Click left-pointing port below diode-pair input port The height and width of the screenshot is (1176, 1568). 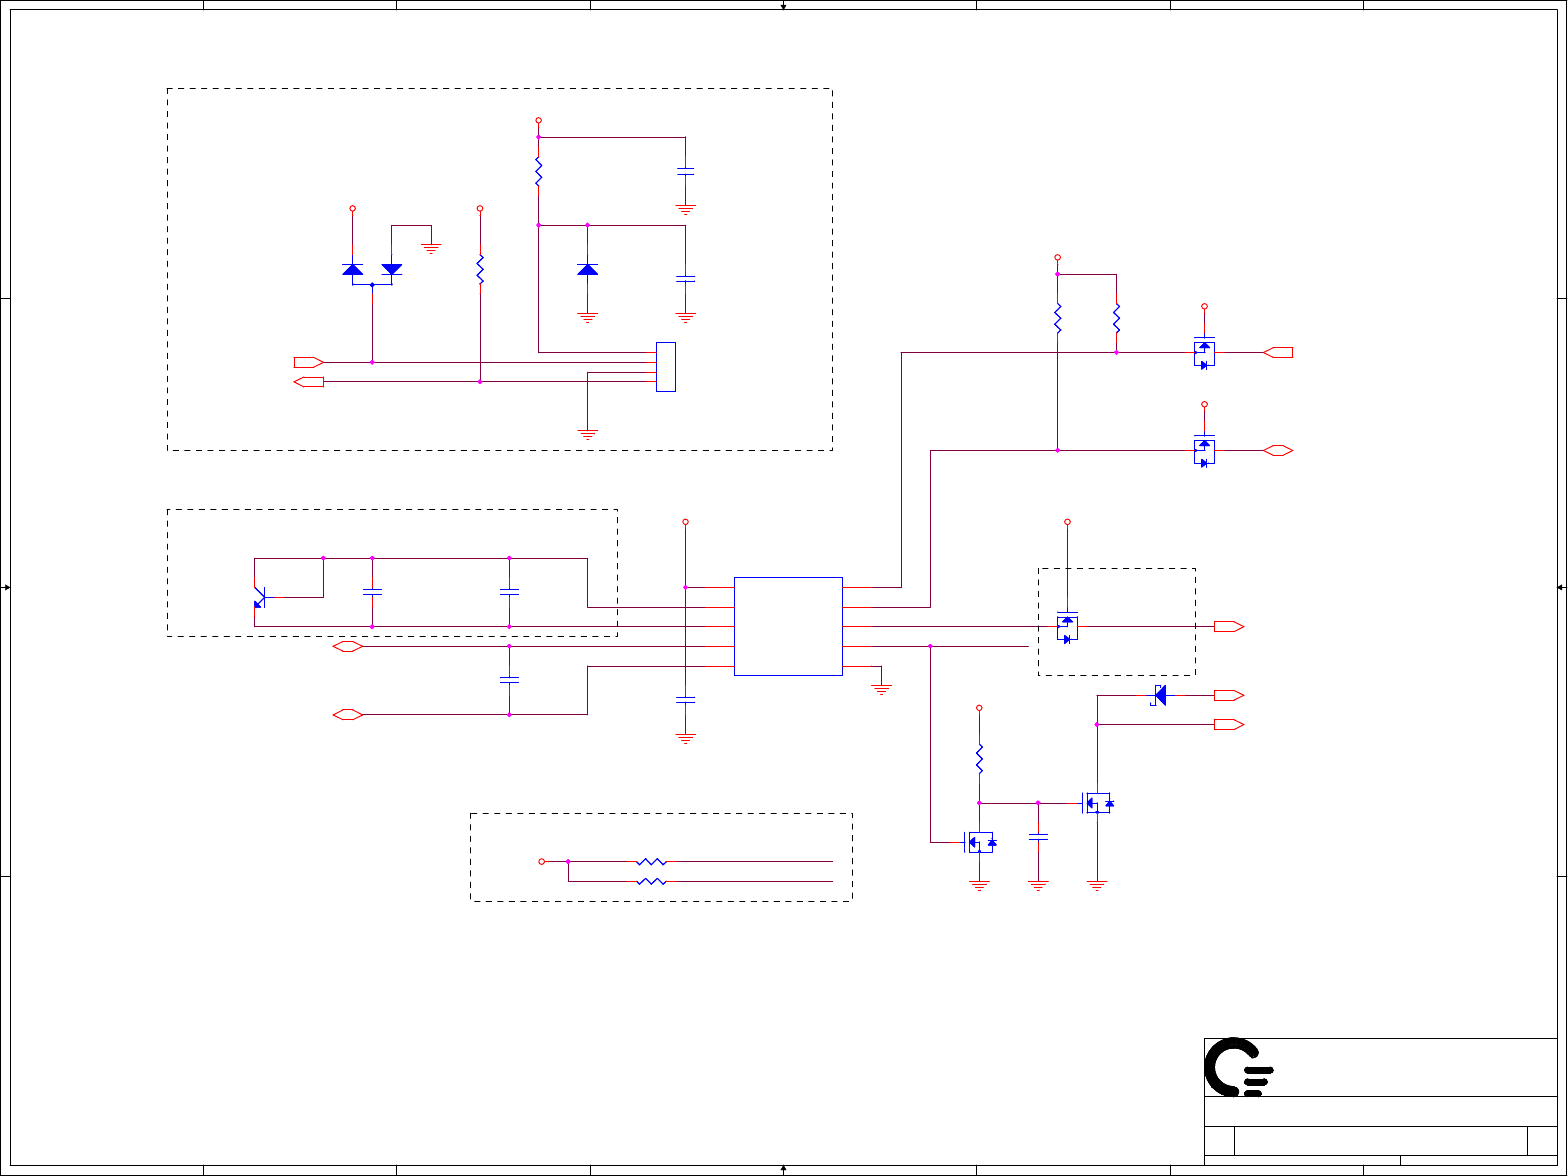[x=308, y=382]
